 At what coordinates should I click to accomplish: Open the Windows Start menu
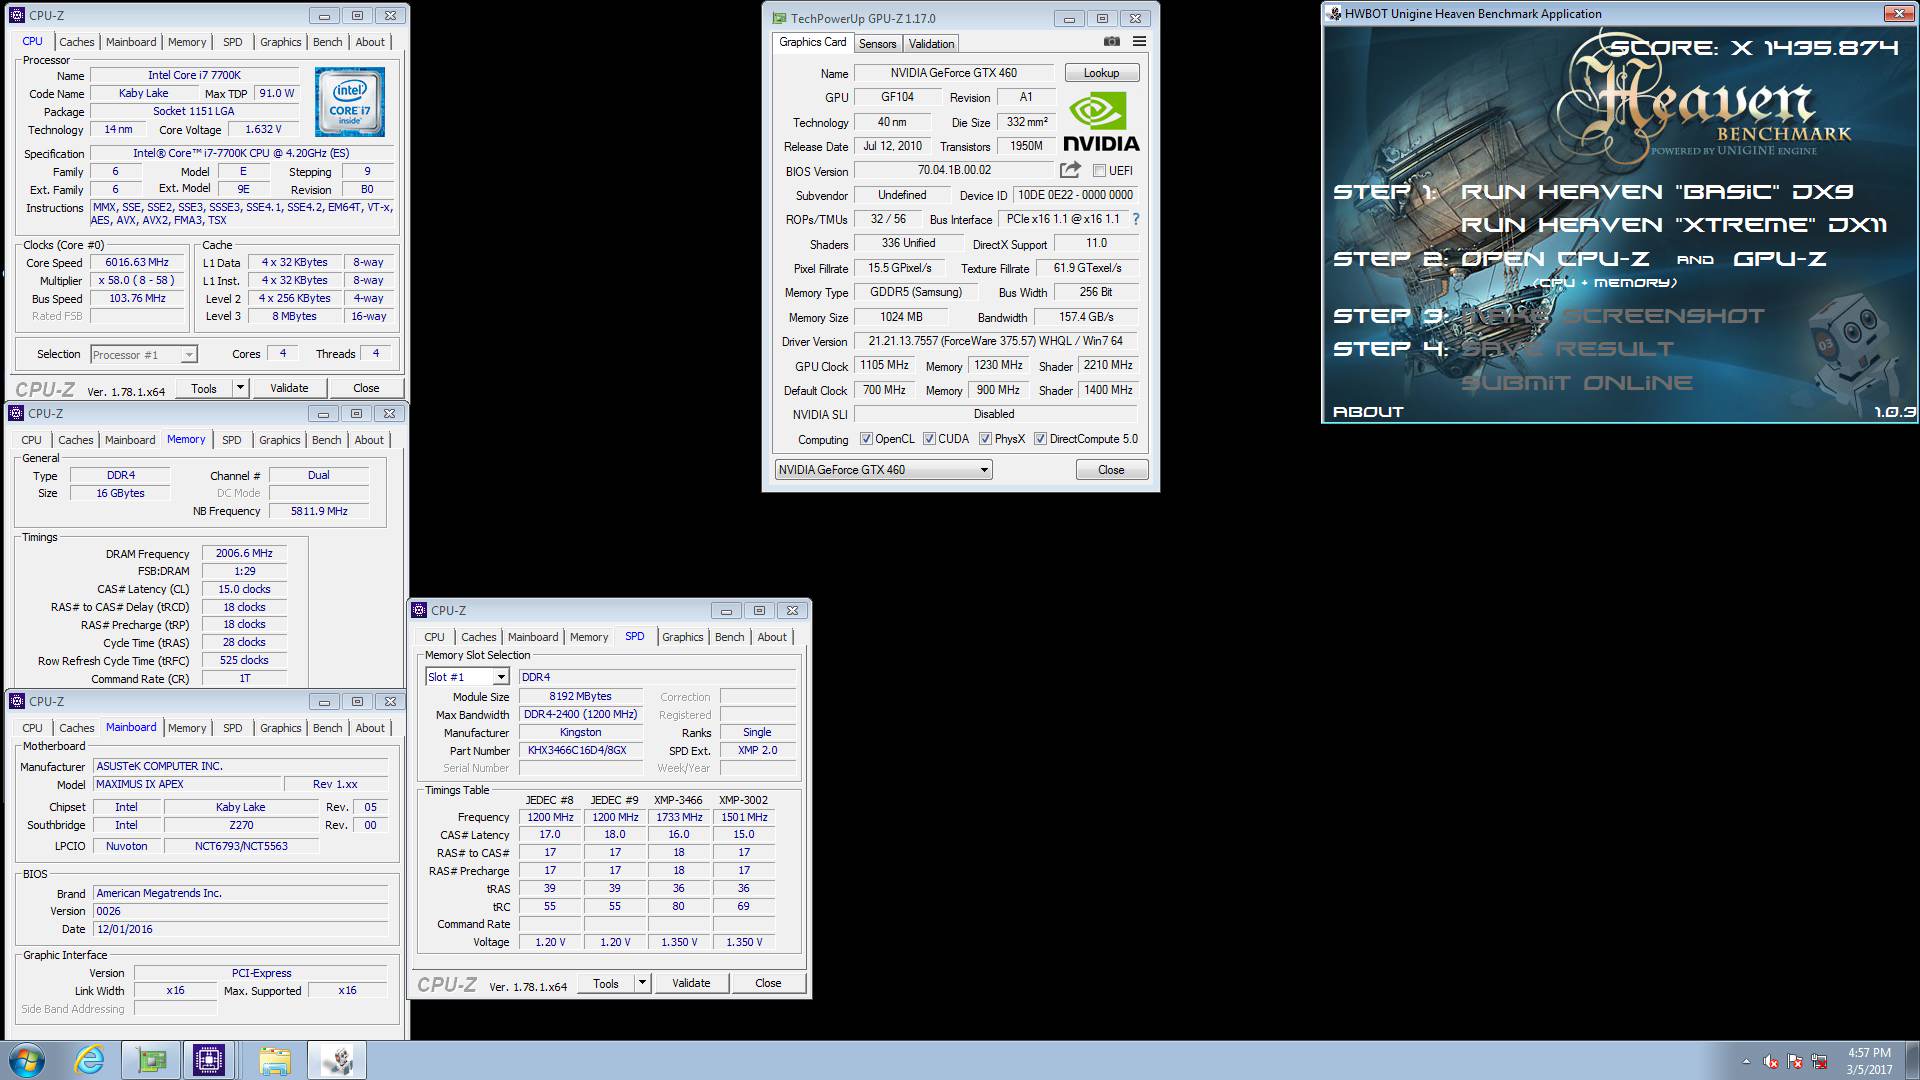tap(27, 1060)
